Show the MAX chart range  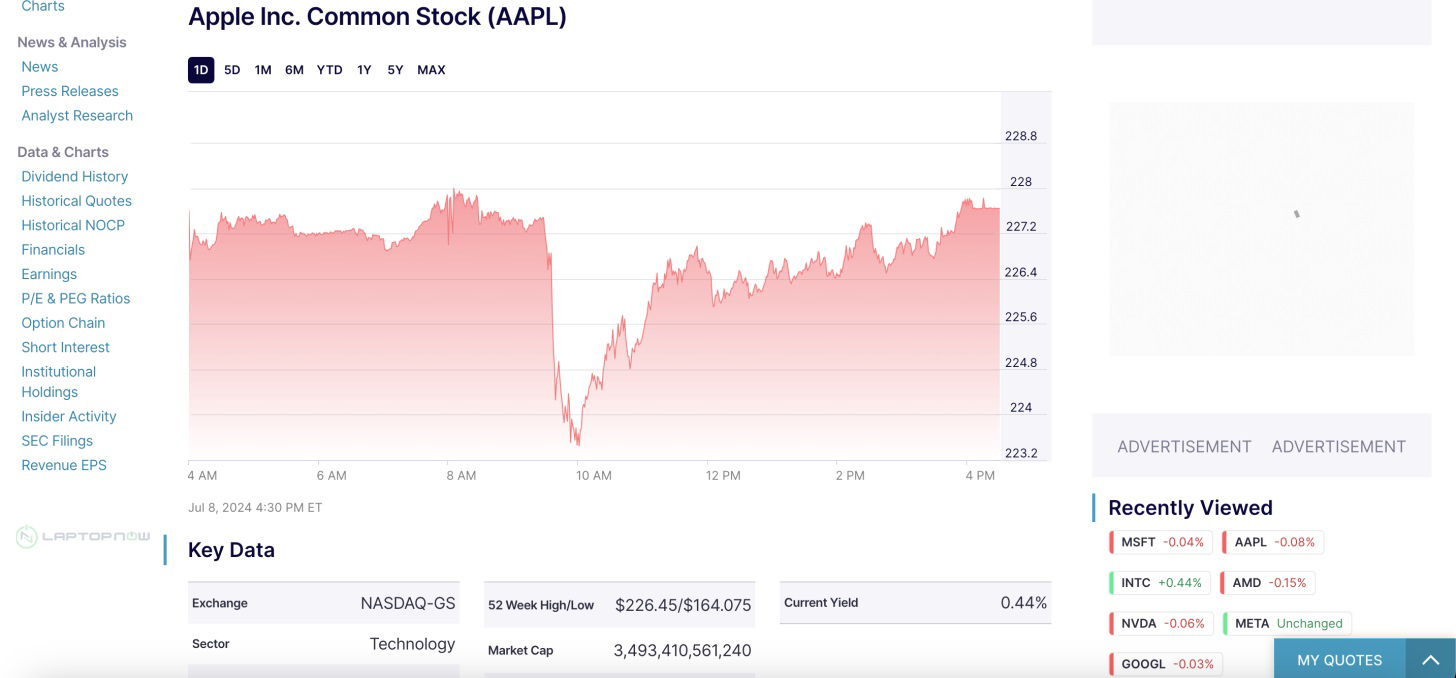(x=431, y=70)
